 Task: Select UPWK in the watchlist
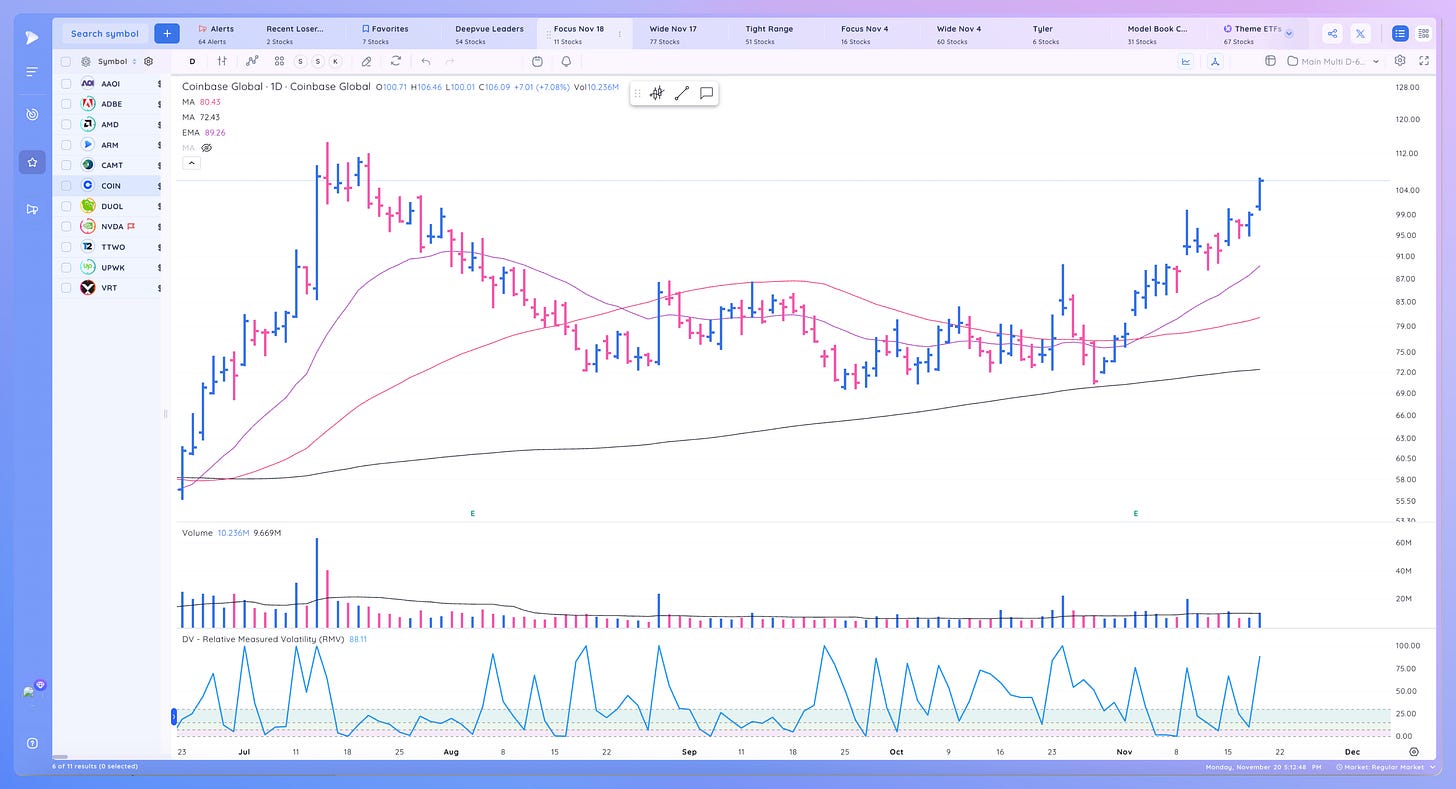pyautogui.click(x=107, y=267)
